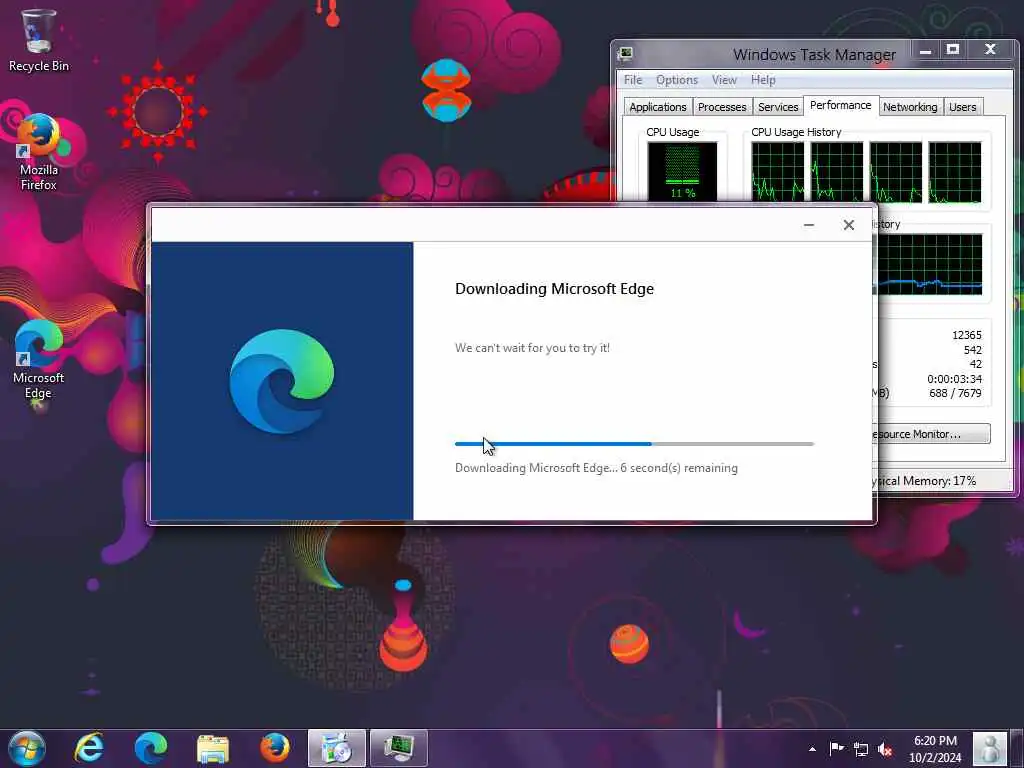The image size is (1024, 768).
Task: Select the Performance tab
Action: tap(840, 105)
